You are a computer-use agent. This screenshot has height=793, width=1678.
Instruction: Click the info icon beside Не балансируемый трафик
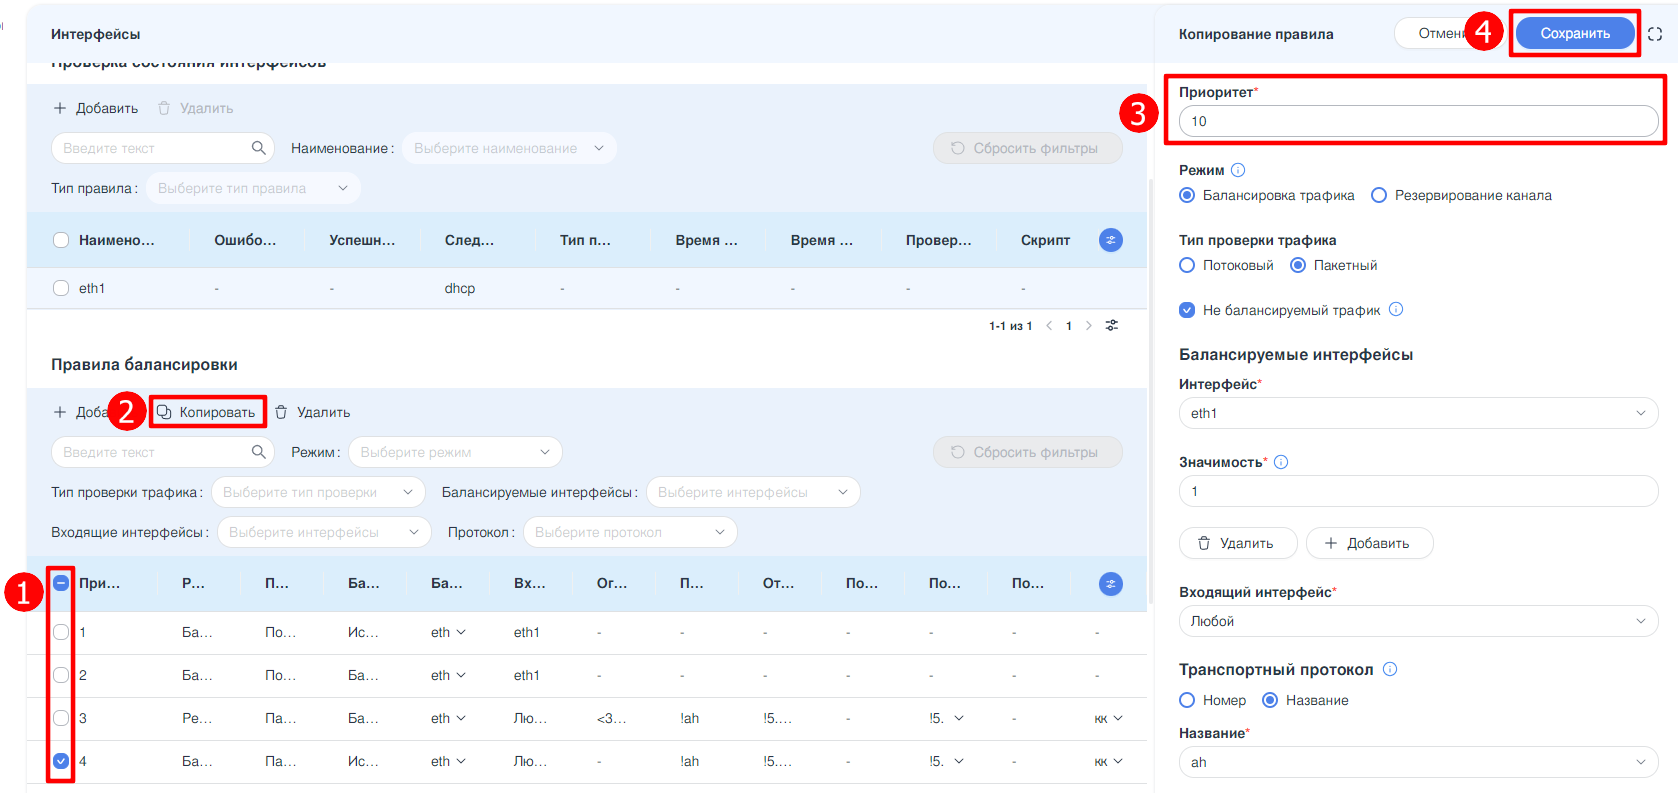(x=1396, y=310)
